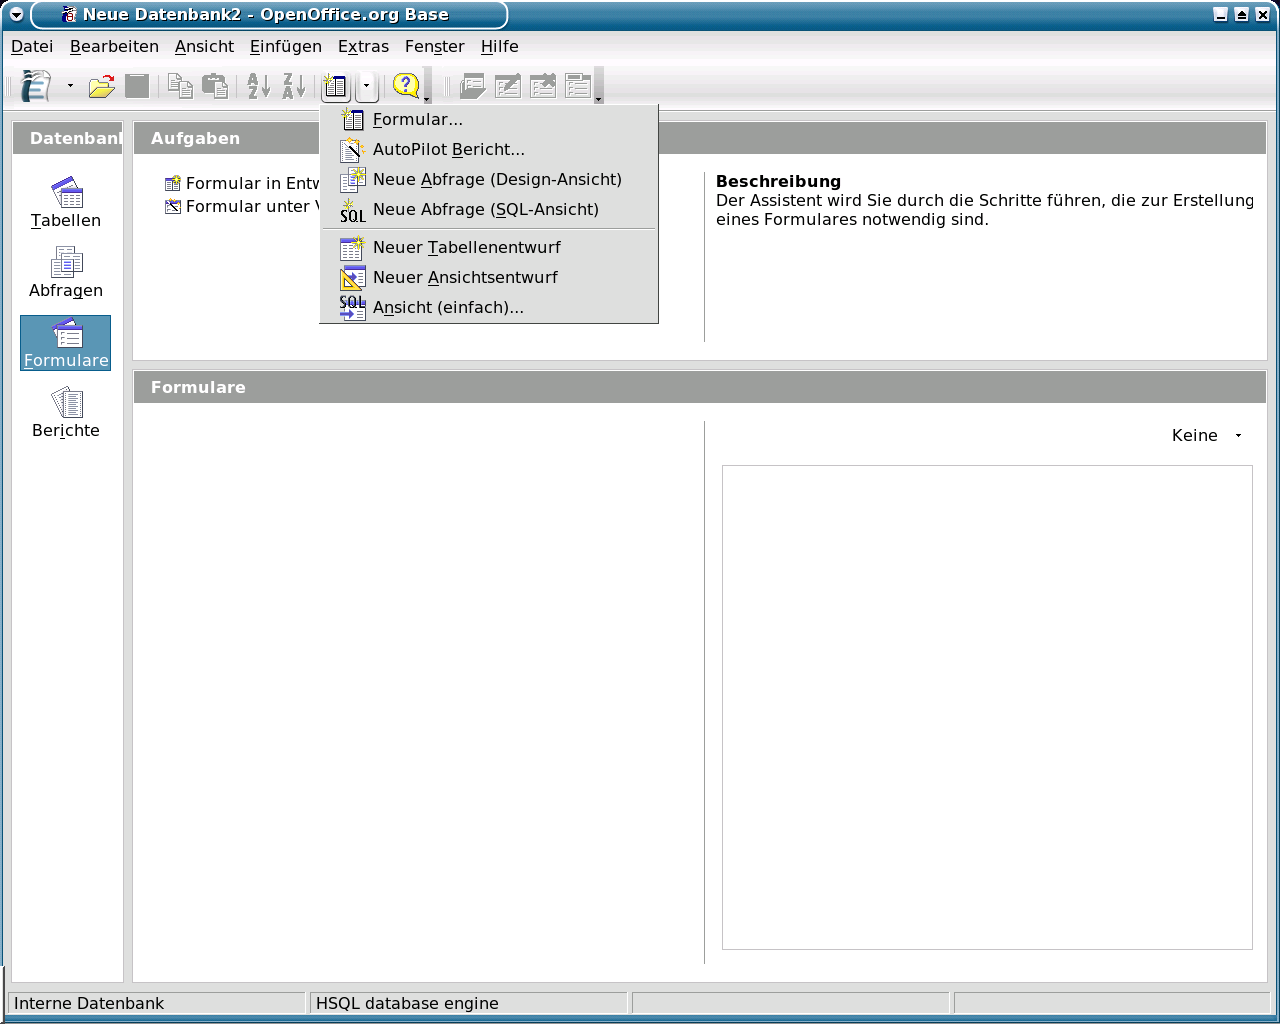Maximize the OpenOffice.org Base window
The height and width of the screenshot is (1024, 1280).
[x=1241, y=15]
